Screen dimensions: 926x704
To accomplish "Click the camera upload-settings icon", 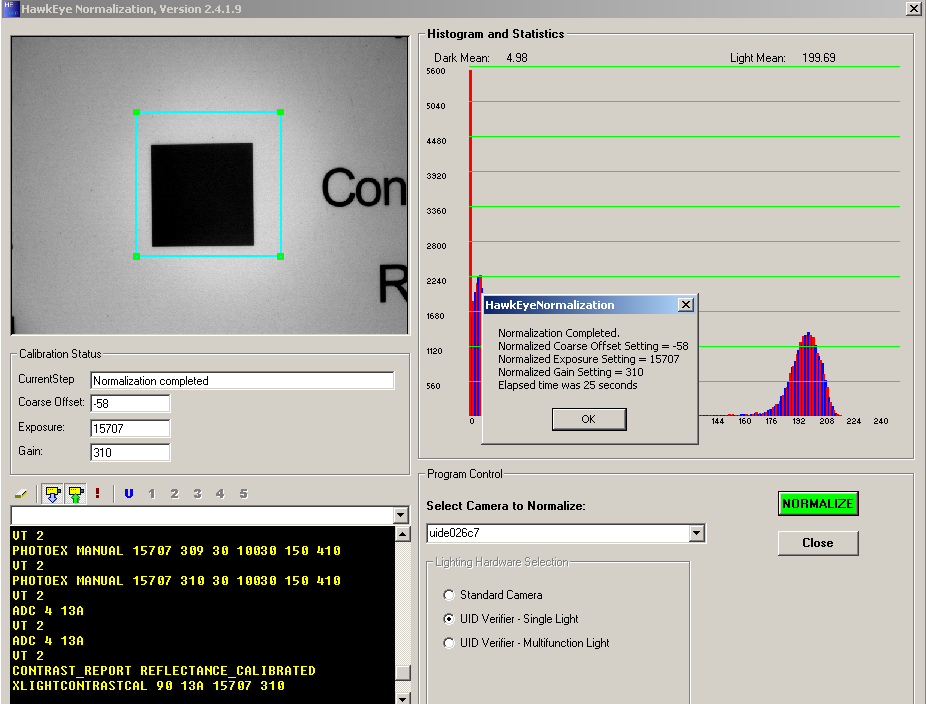I will (74, 492).
